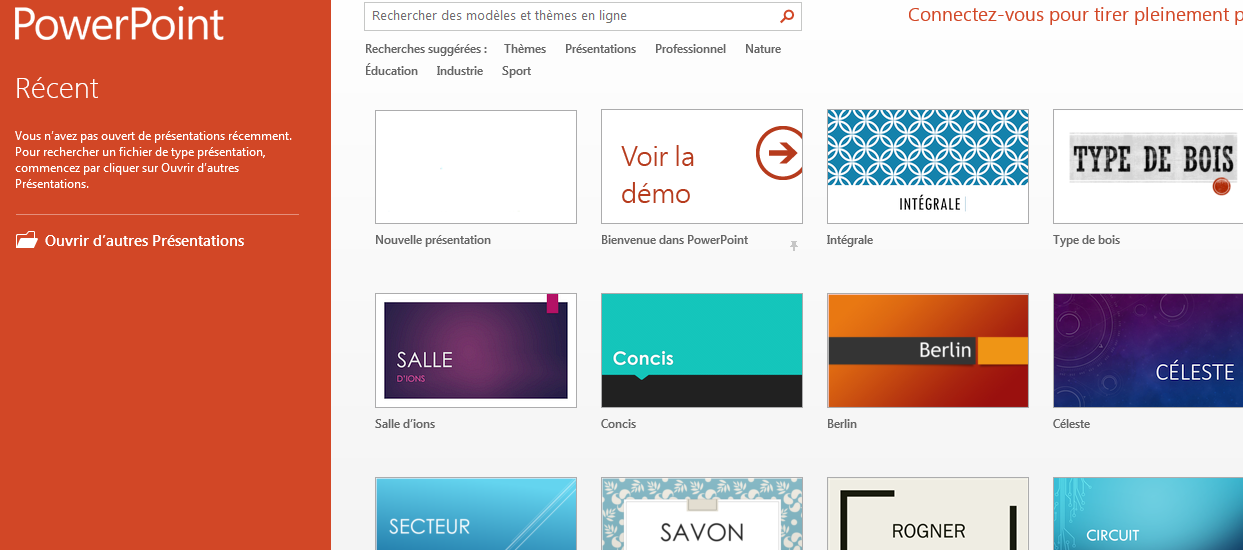Choose the Secteur template thumbnail

point(476,514)
